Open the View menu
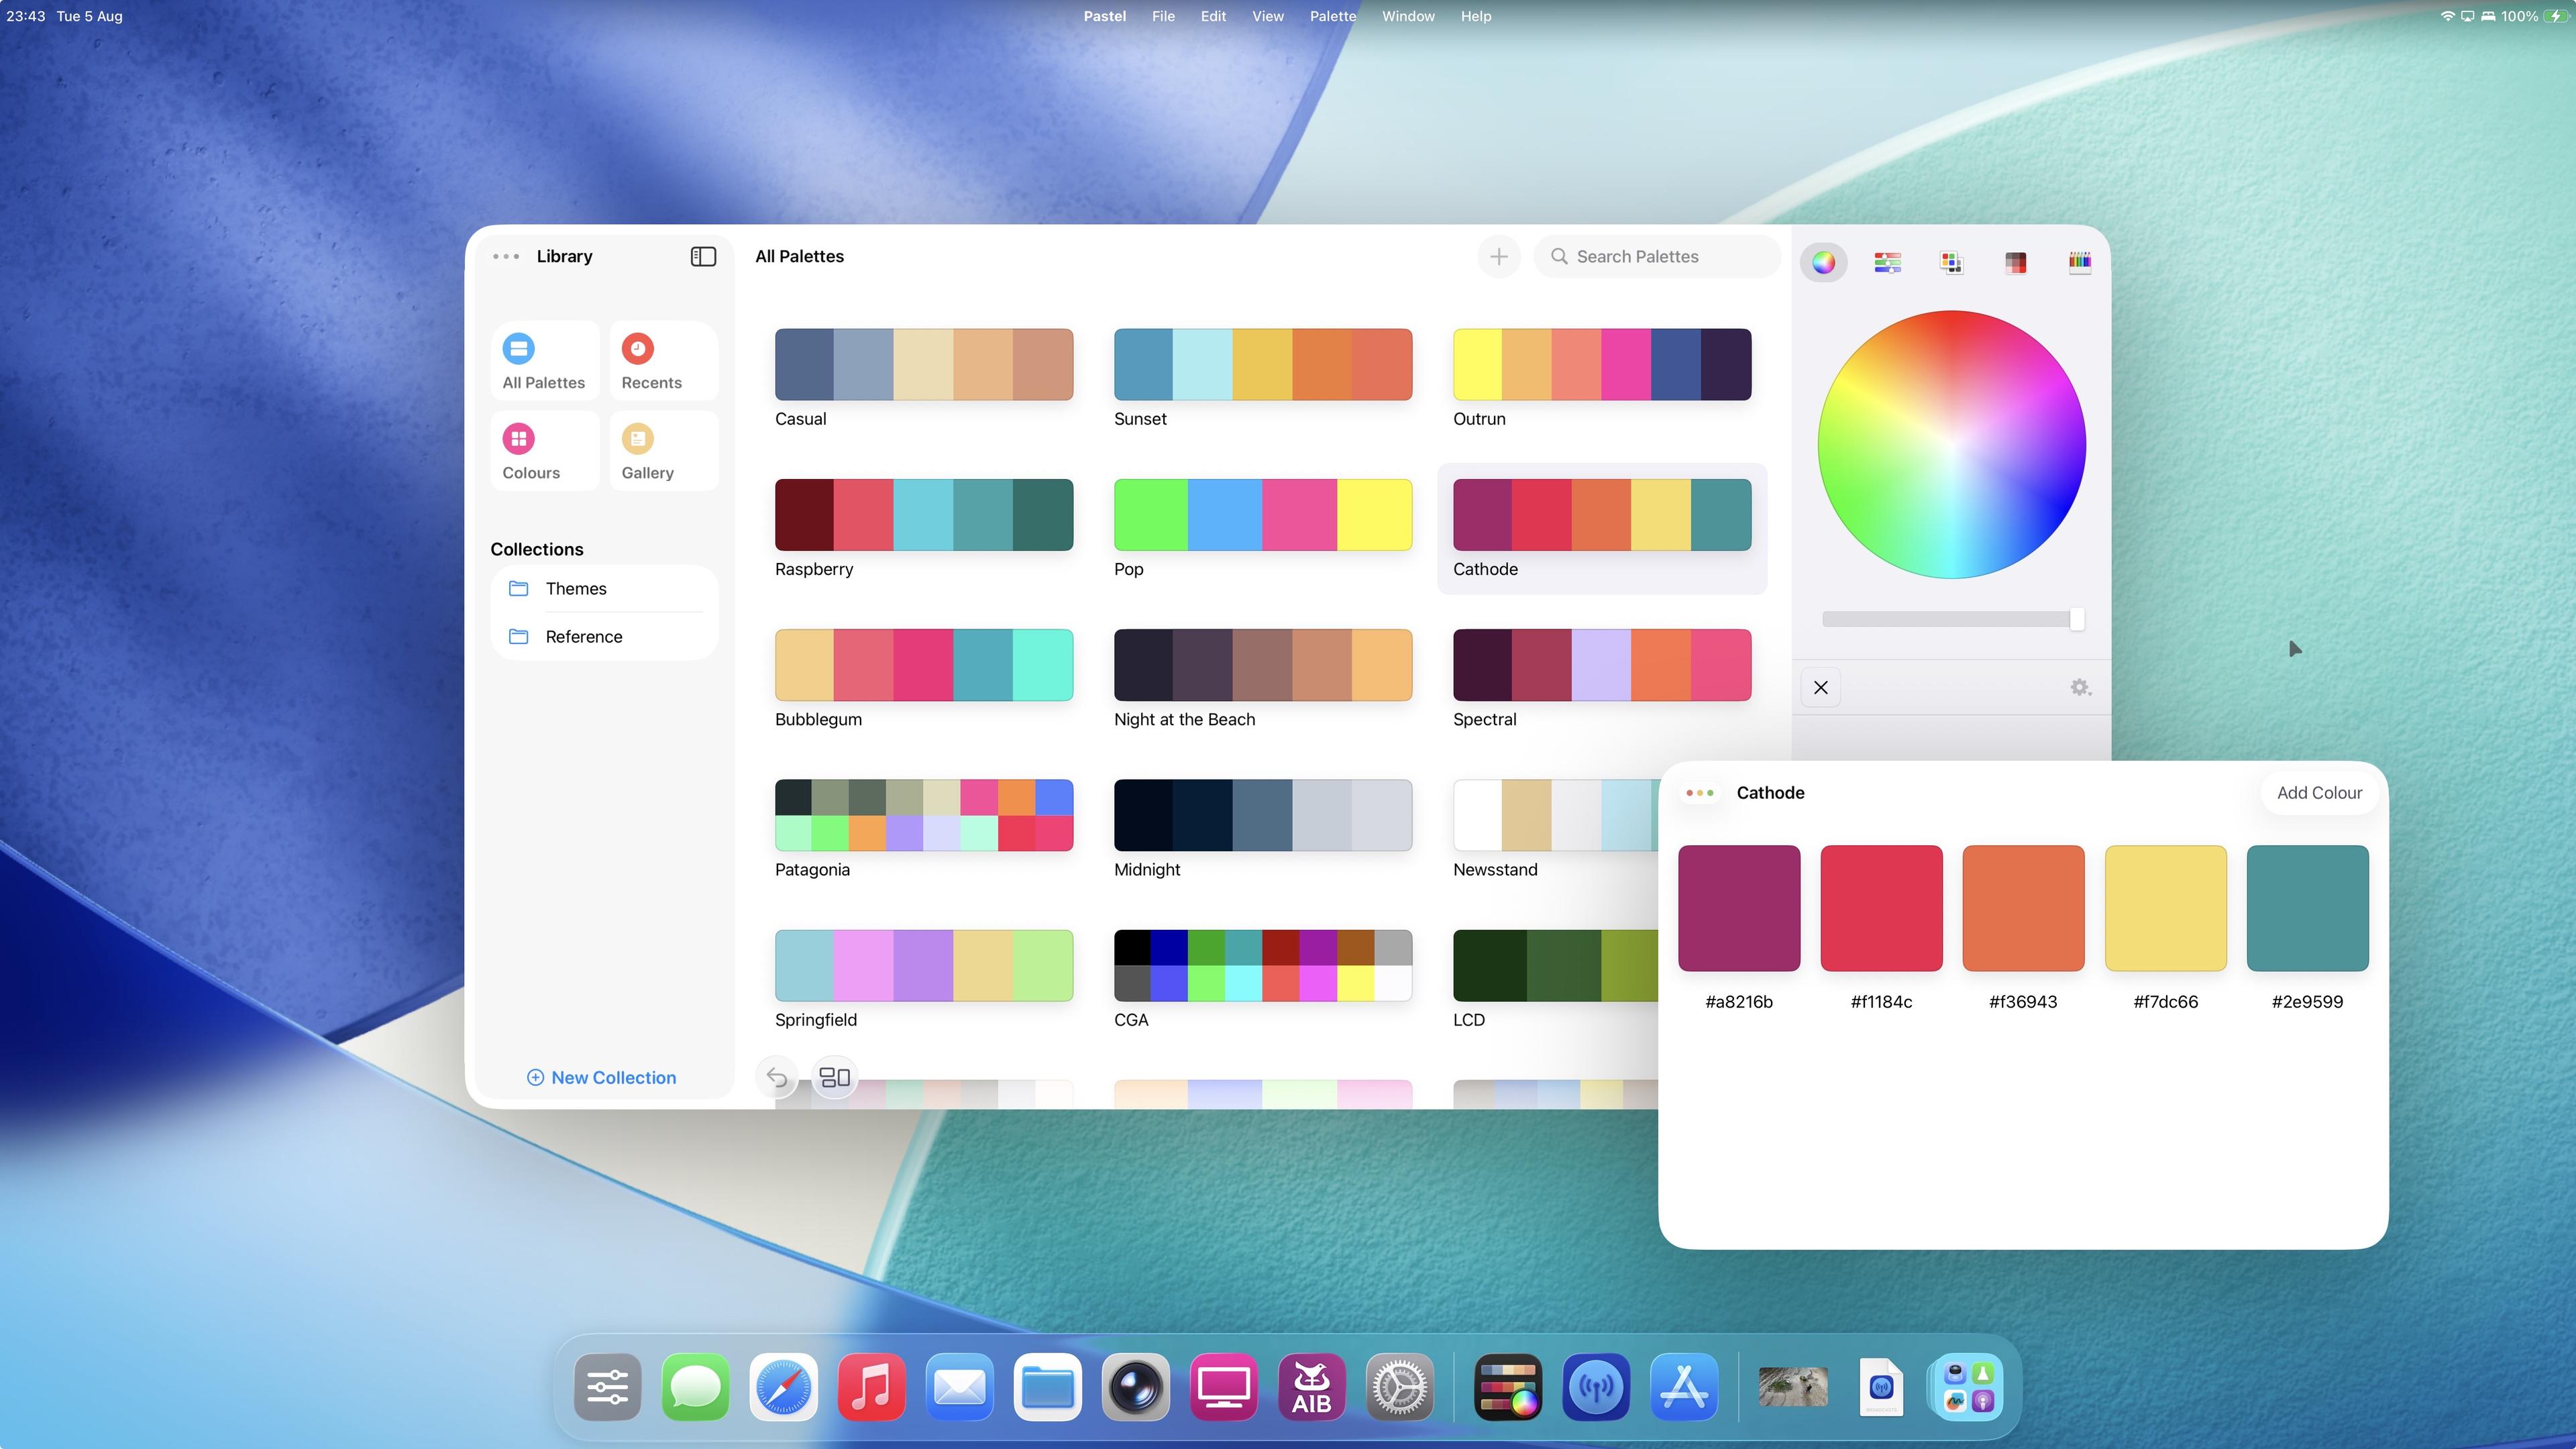The height and width of the screenshot is (1449, 2576). [x=1267, y=16]
